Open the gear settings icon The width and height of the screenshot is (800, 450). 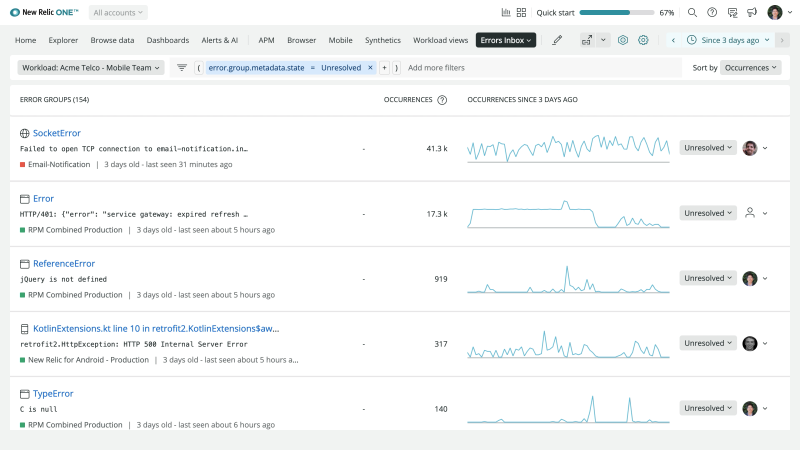[643, 40]
